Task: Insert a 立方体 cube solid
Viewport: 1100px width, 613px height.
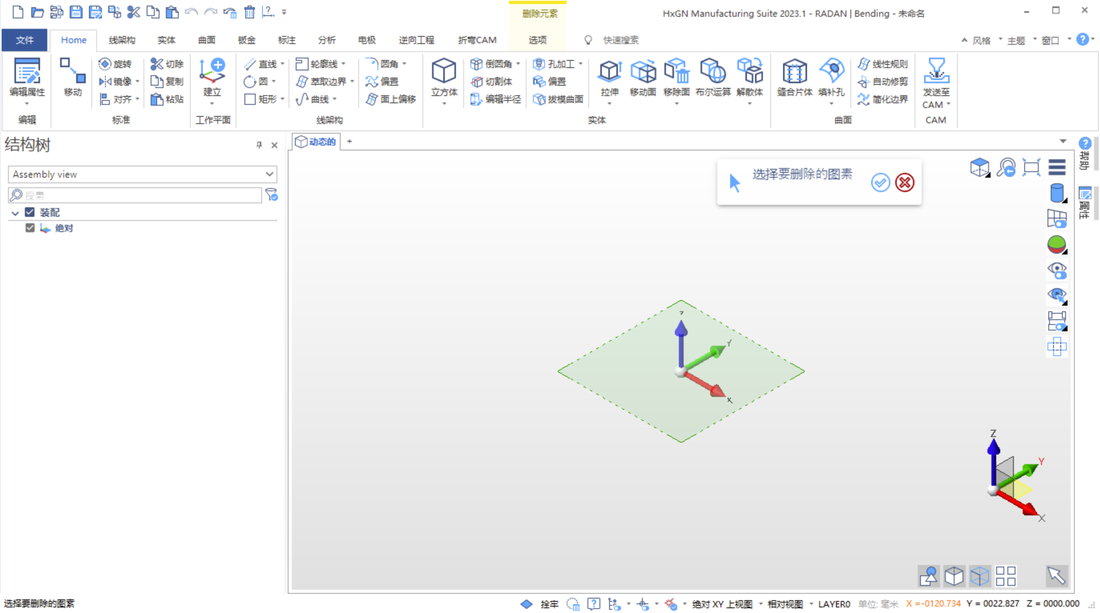Action: click(x=444, y=78)
